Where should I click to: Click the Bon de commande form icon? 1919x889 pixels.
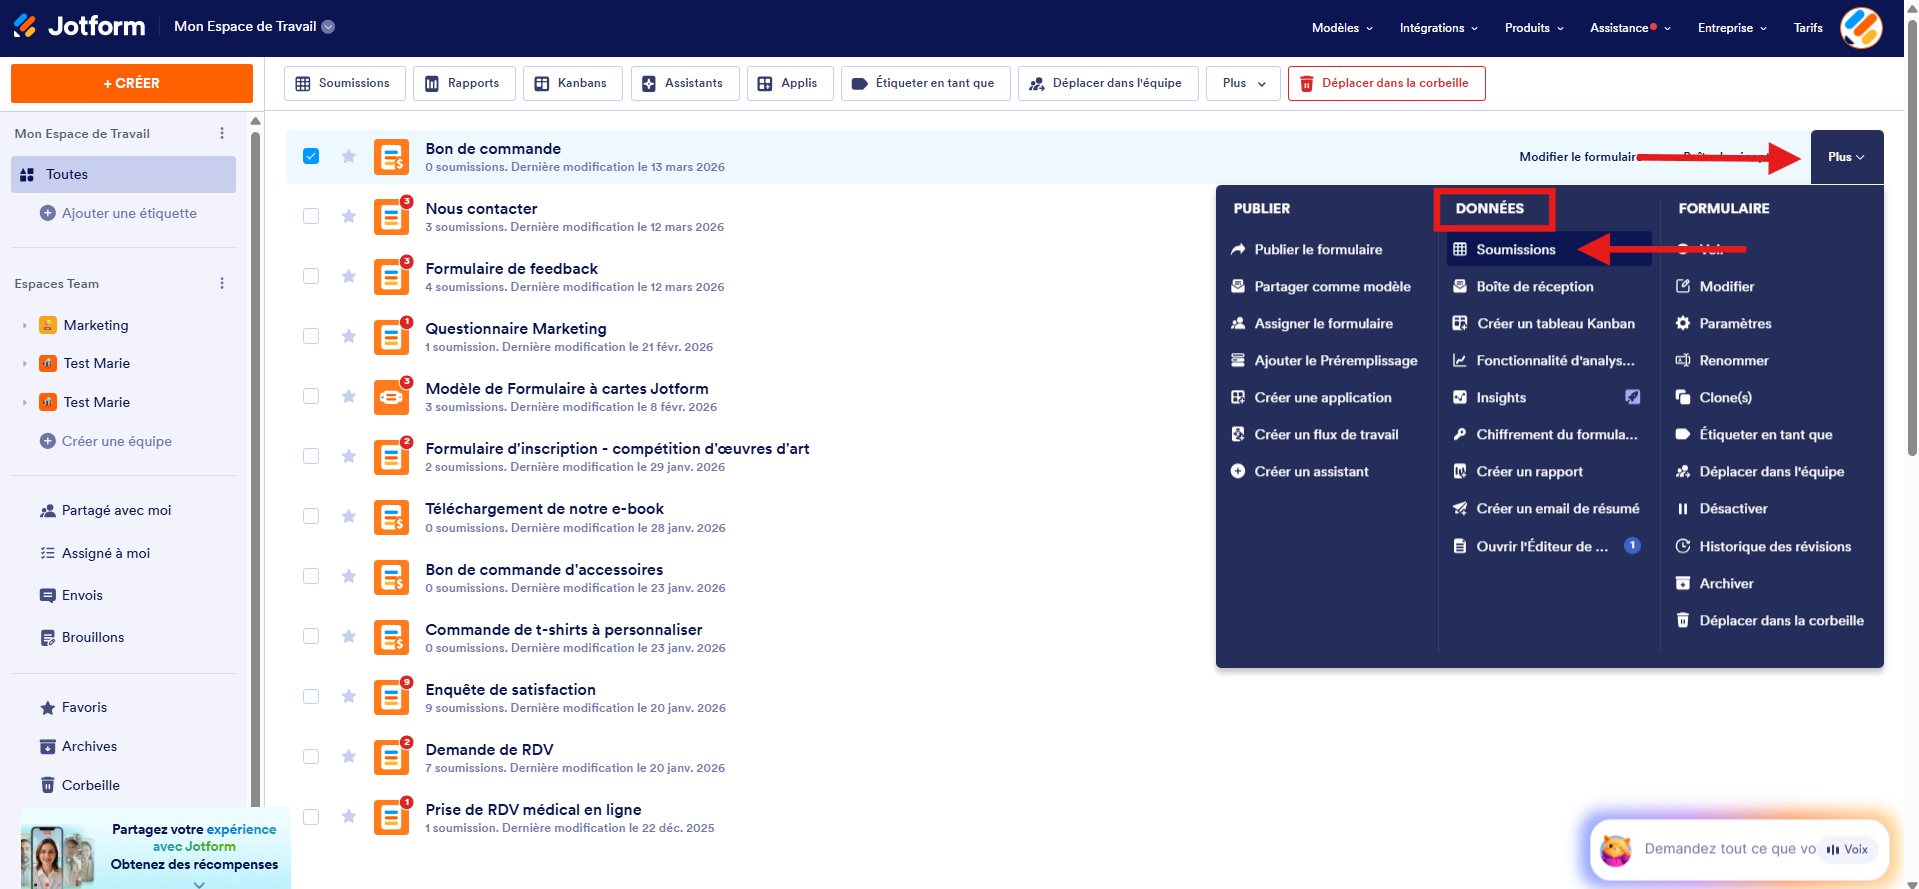pyautogui.click(x=391, y=157)
